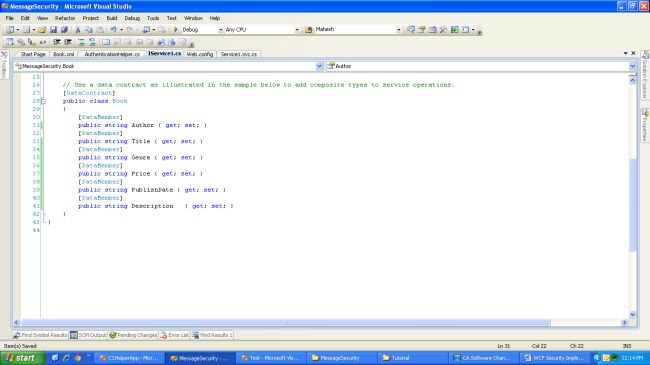The width and height of the screenshot is (650, 365).
Task: Open the SCM Output panel
Action: click(x=88, y=335)
